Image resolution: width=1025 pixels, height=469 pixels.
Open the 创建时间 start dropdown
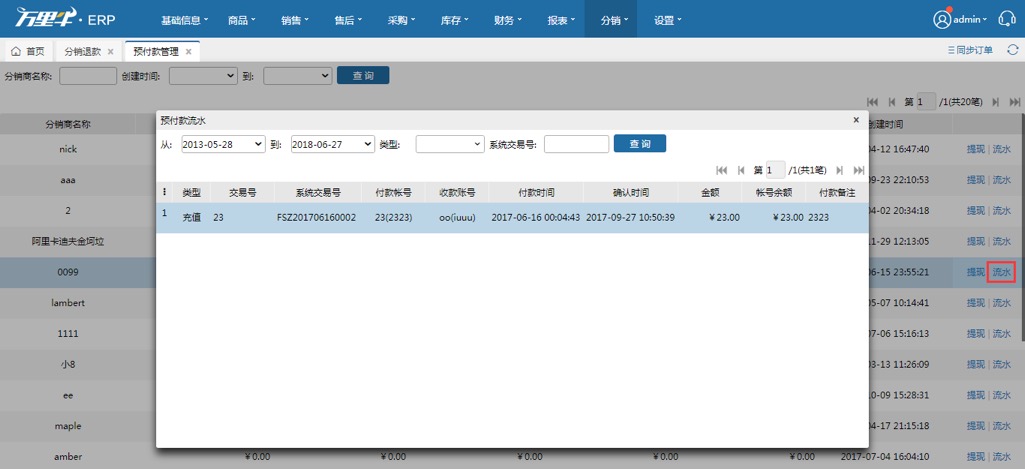coord(203,76)
